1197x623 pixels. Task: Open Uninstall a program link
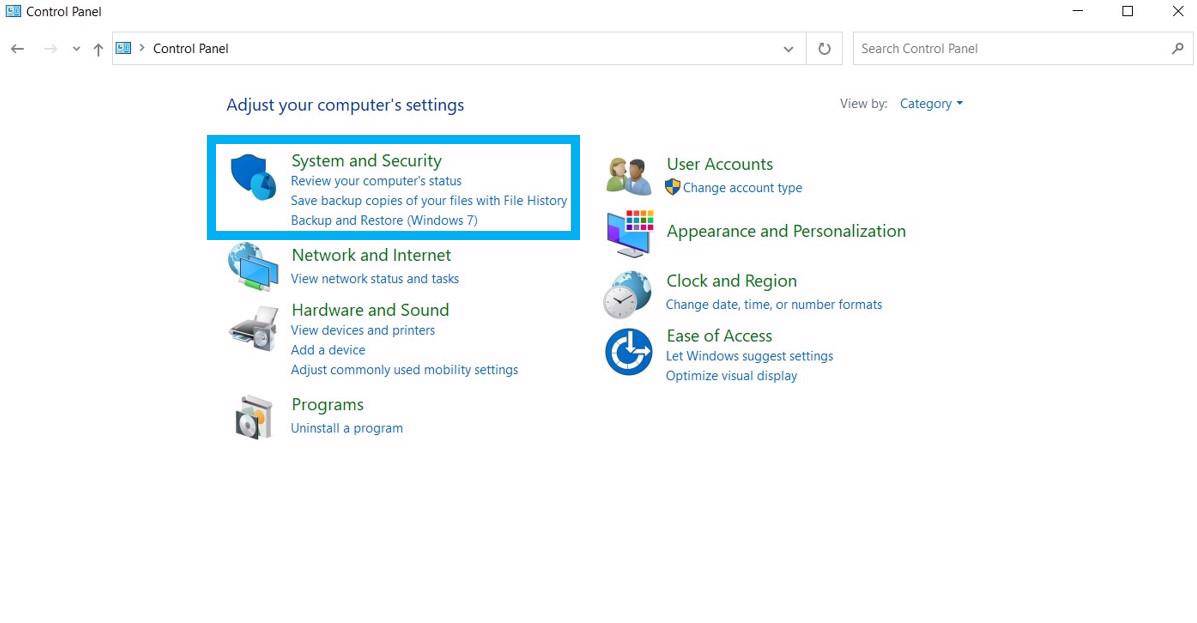click(346, 428)
